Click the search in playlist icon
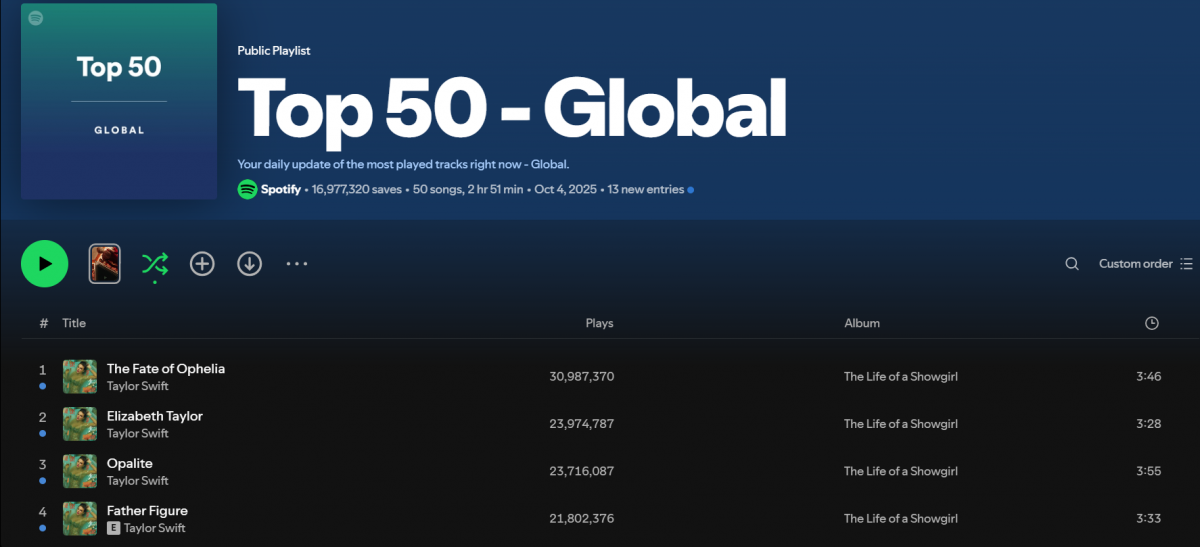1200x547 pixels. pos(1072,264)
